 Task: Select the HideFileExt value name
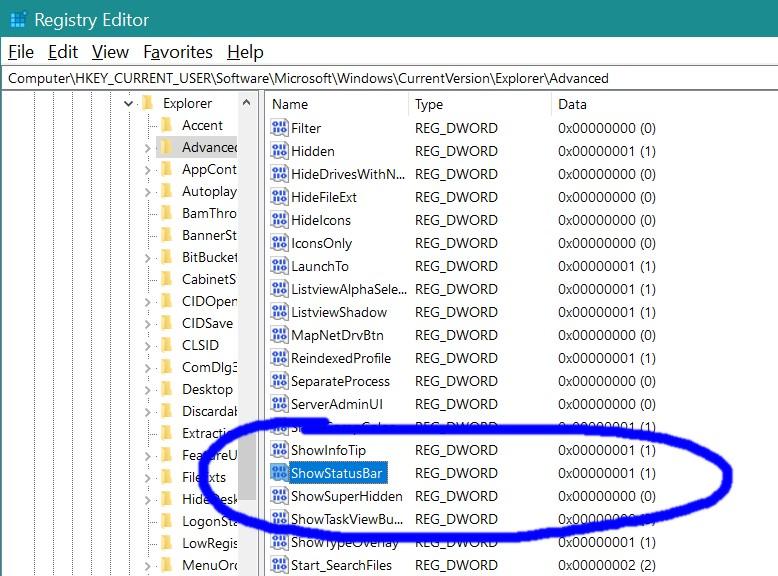[324, 197]
